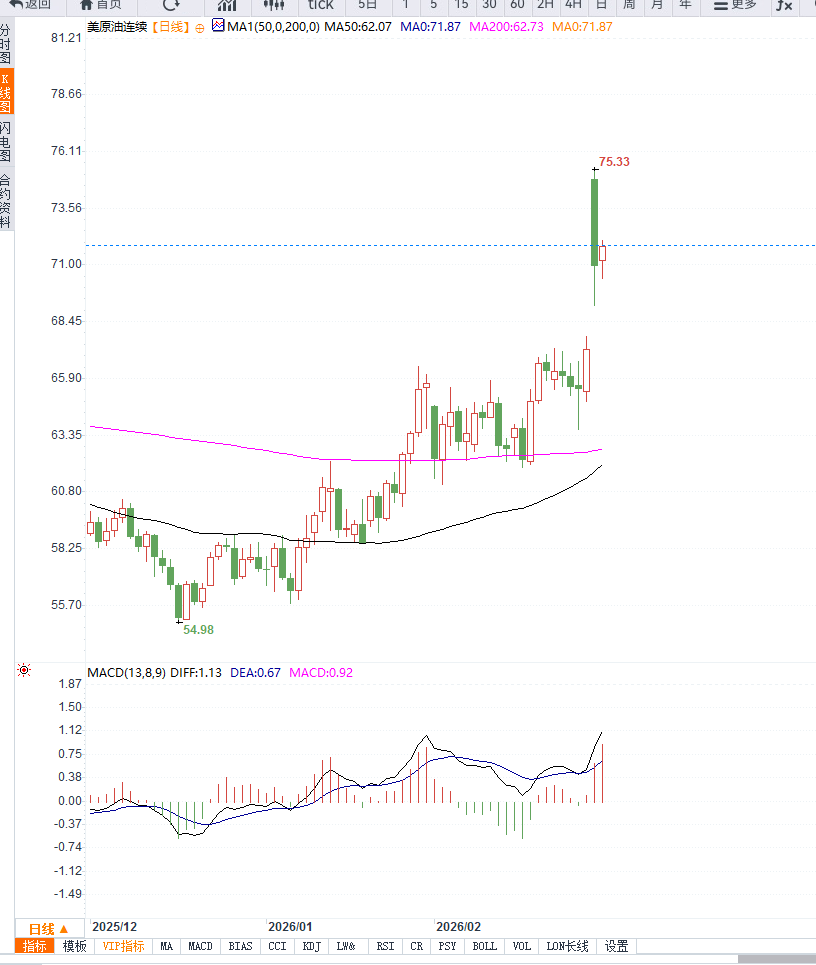Apply the CCI indicator
The height and width of the screenshot is (965, 816).
pos(278,946)
